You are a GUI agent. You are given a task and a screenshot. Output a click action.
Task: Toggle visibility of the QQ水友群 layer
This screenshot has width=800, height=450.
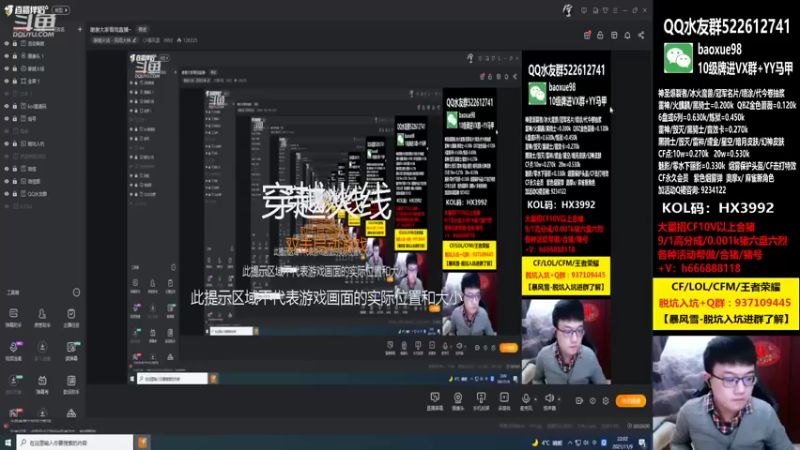click(7, 194)
